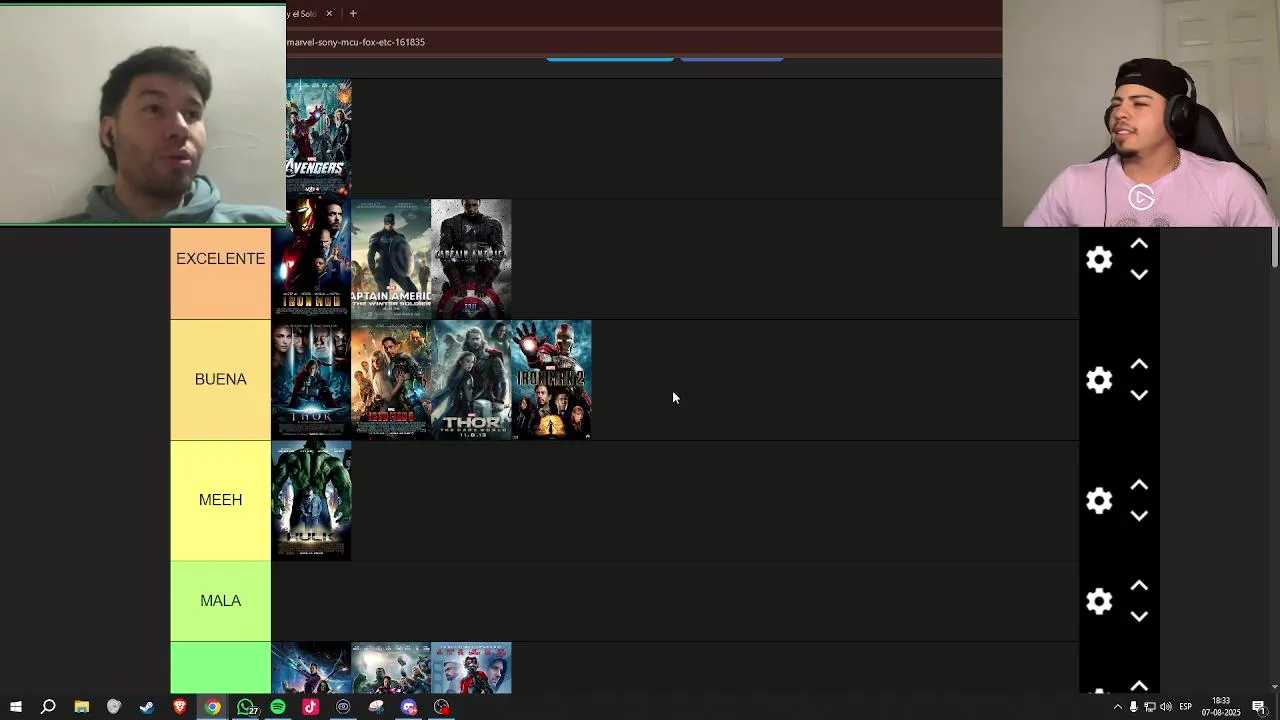Viewport: 1280px width, 720px height.
Task: Open the volume control tray icon
Action: (1166, 707)
